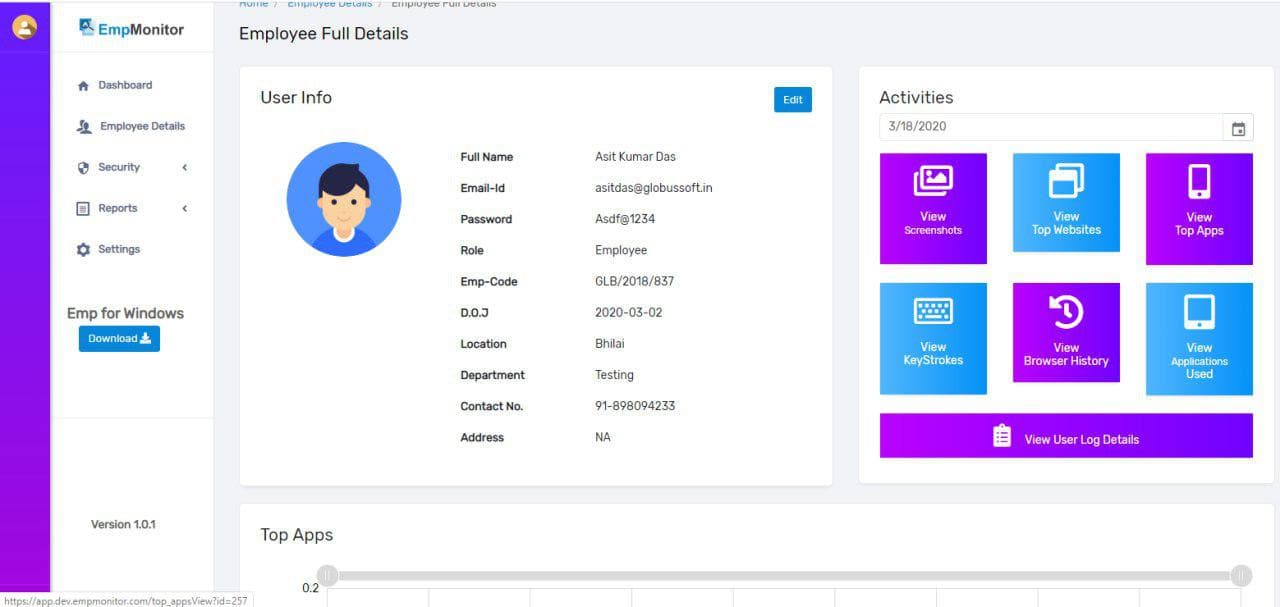Click the Home breadcrumb link
The width and height of the screenshot is (1280, 607).
253,4
